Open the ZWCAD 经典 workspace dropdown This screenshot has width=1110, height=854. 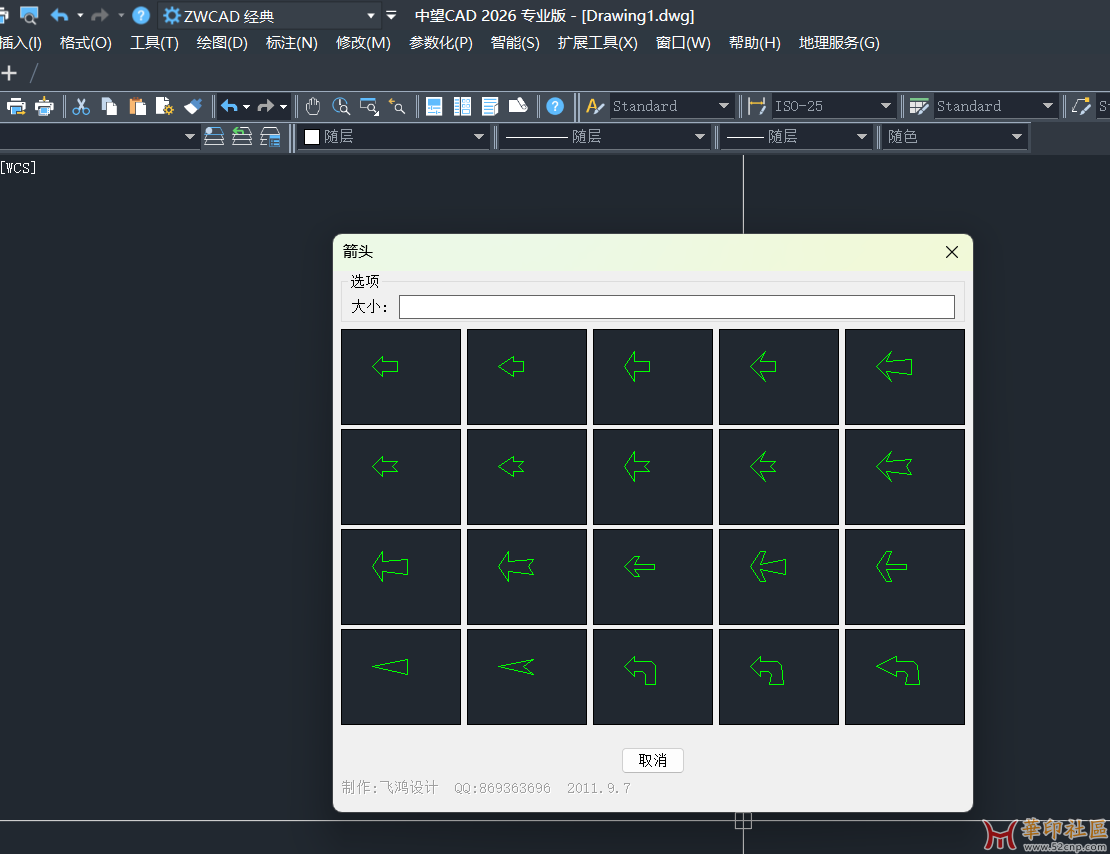(x=371, y=16)
